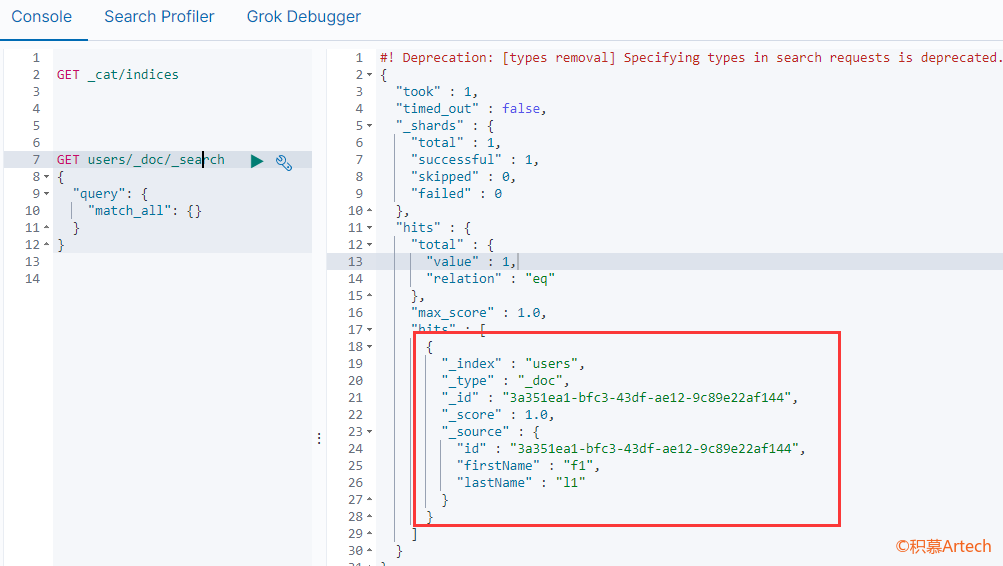Switch to the Console tab
Screen dimensions: 1003x566
(42, 17)
